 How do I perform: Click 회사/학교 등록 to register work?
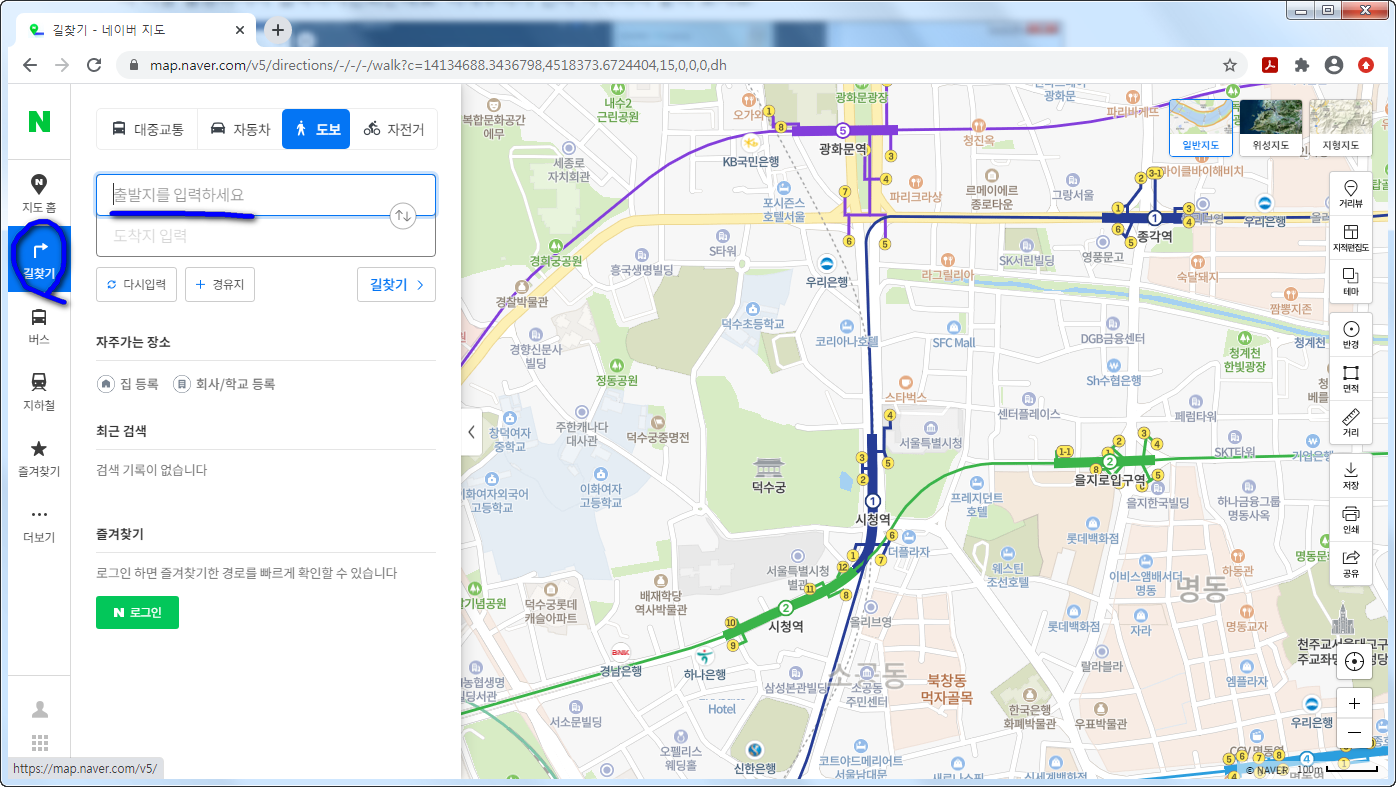225,384
